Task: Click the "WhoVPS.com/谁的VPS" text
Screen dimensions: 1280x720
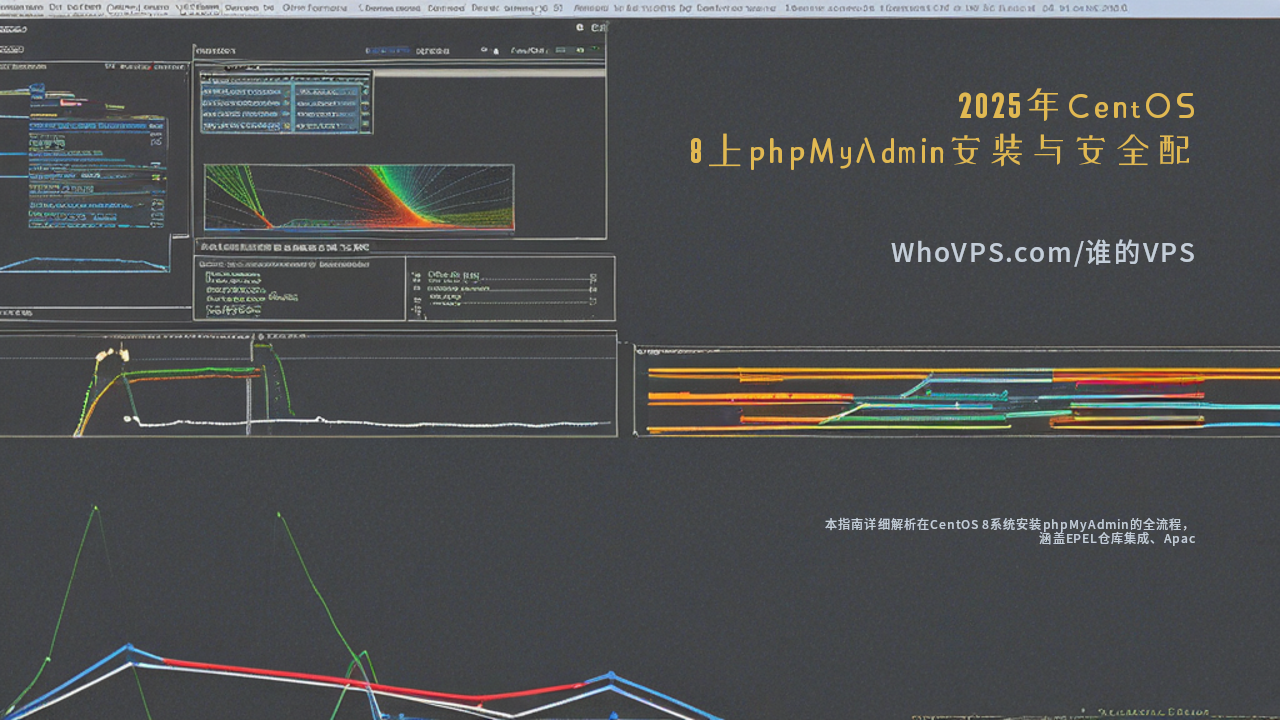Action: (1043, 252)
